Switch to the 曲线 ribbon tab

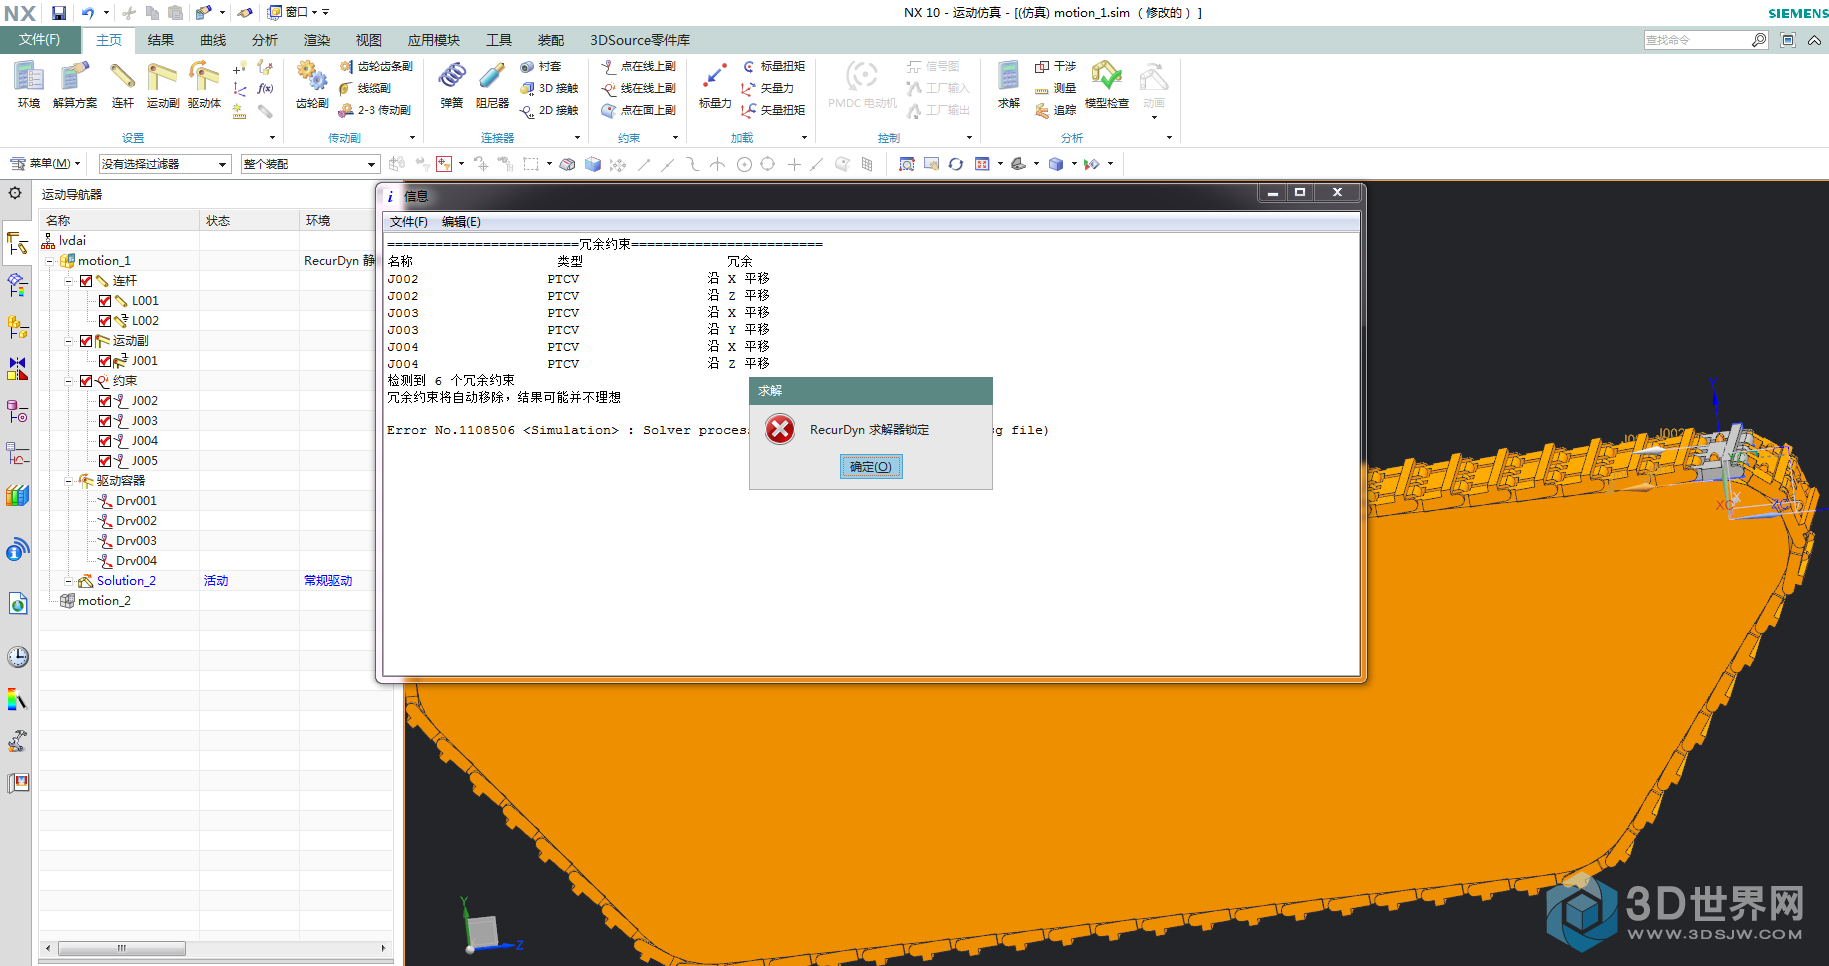click(213, 40)
